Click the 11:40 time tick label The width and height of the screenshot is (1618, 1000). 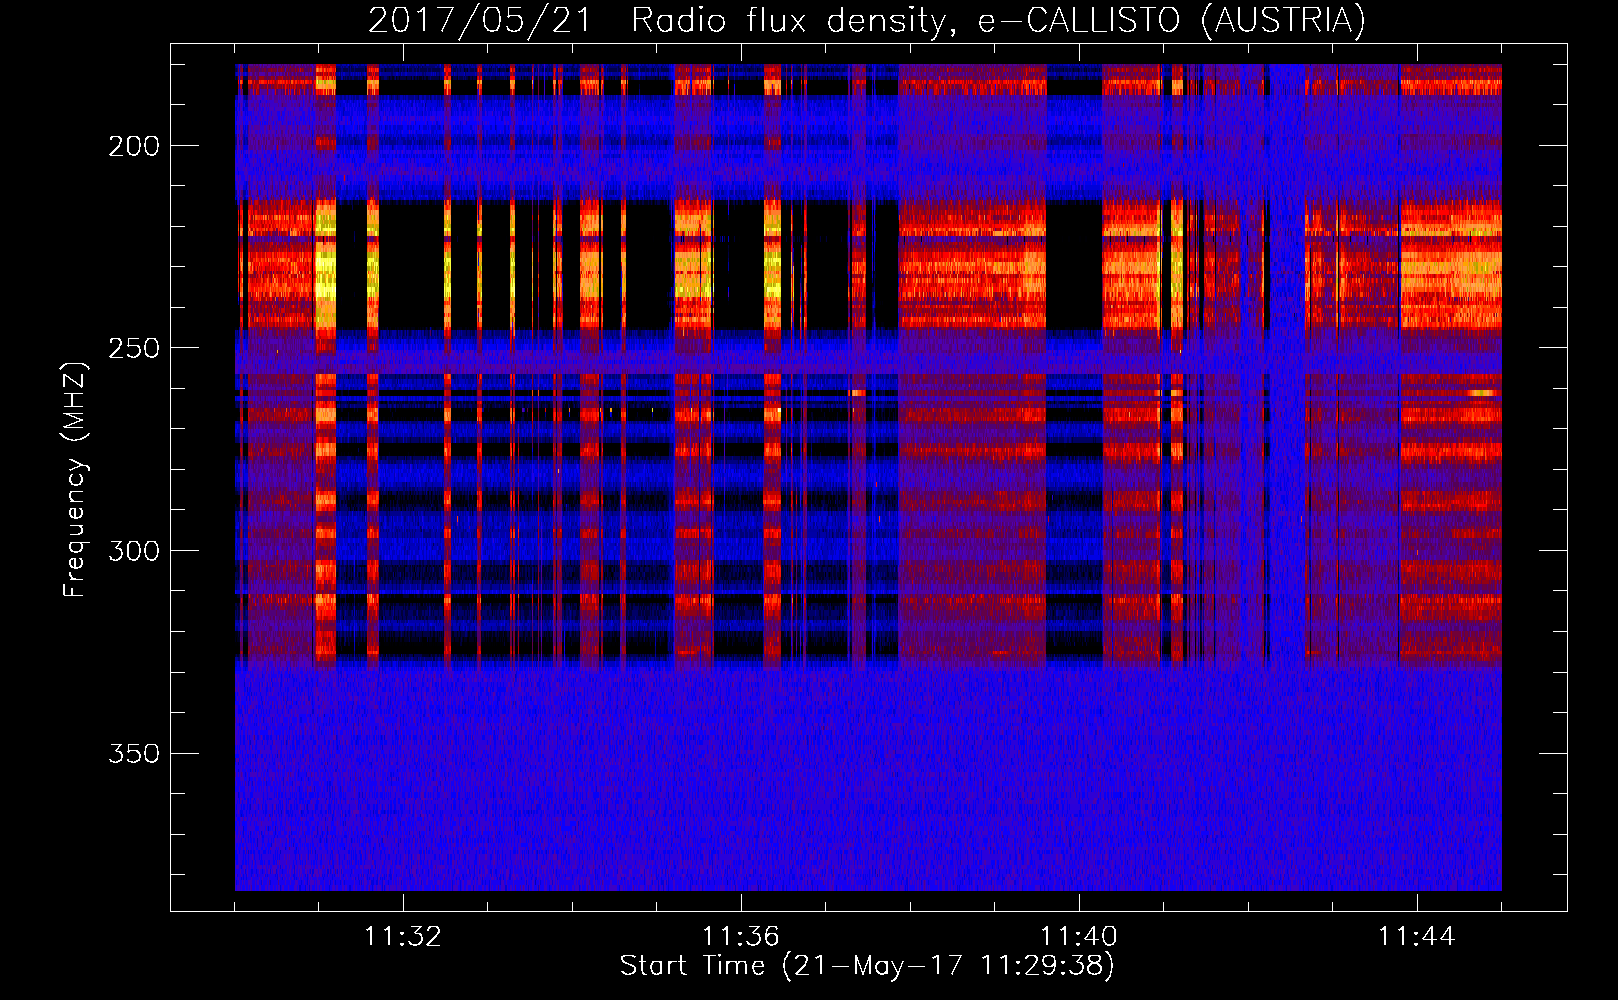pyautogui.click(x=1079, y=937)
